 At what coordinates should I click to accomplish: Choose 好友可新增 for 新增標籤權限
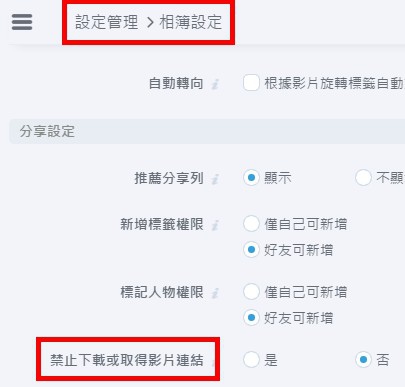251,249
